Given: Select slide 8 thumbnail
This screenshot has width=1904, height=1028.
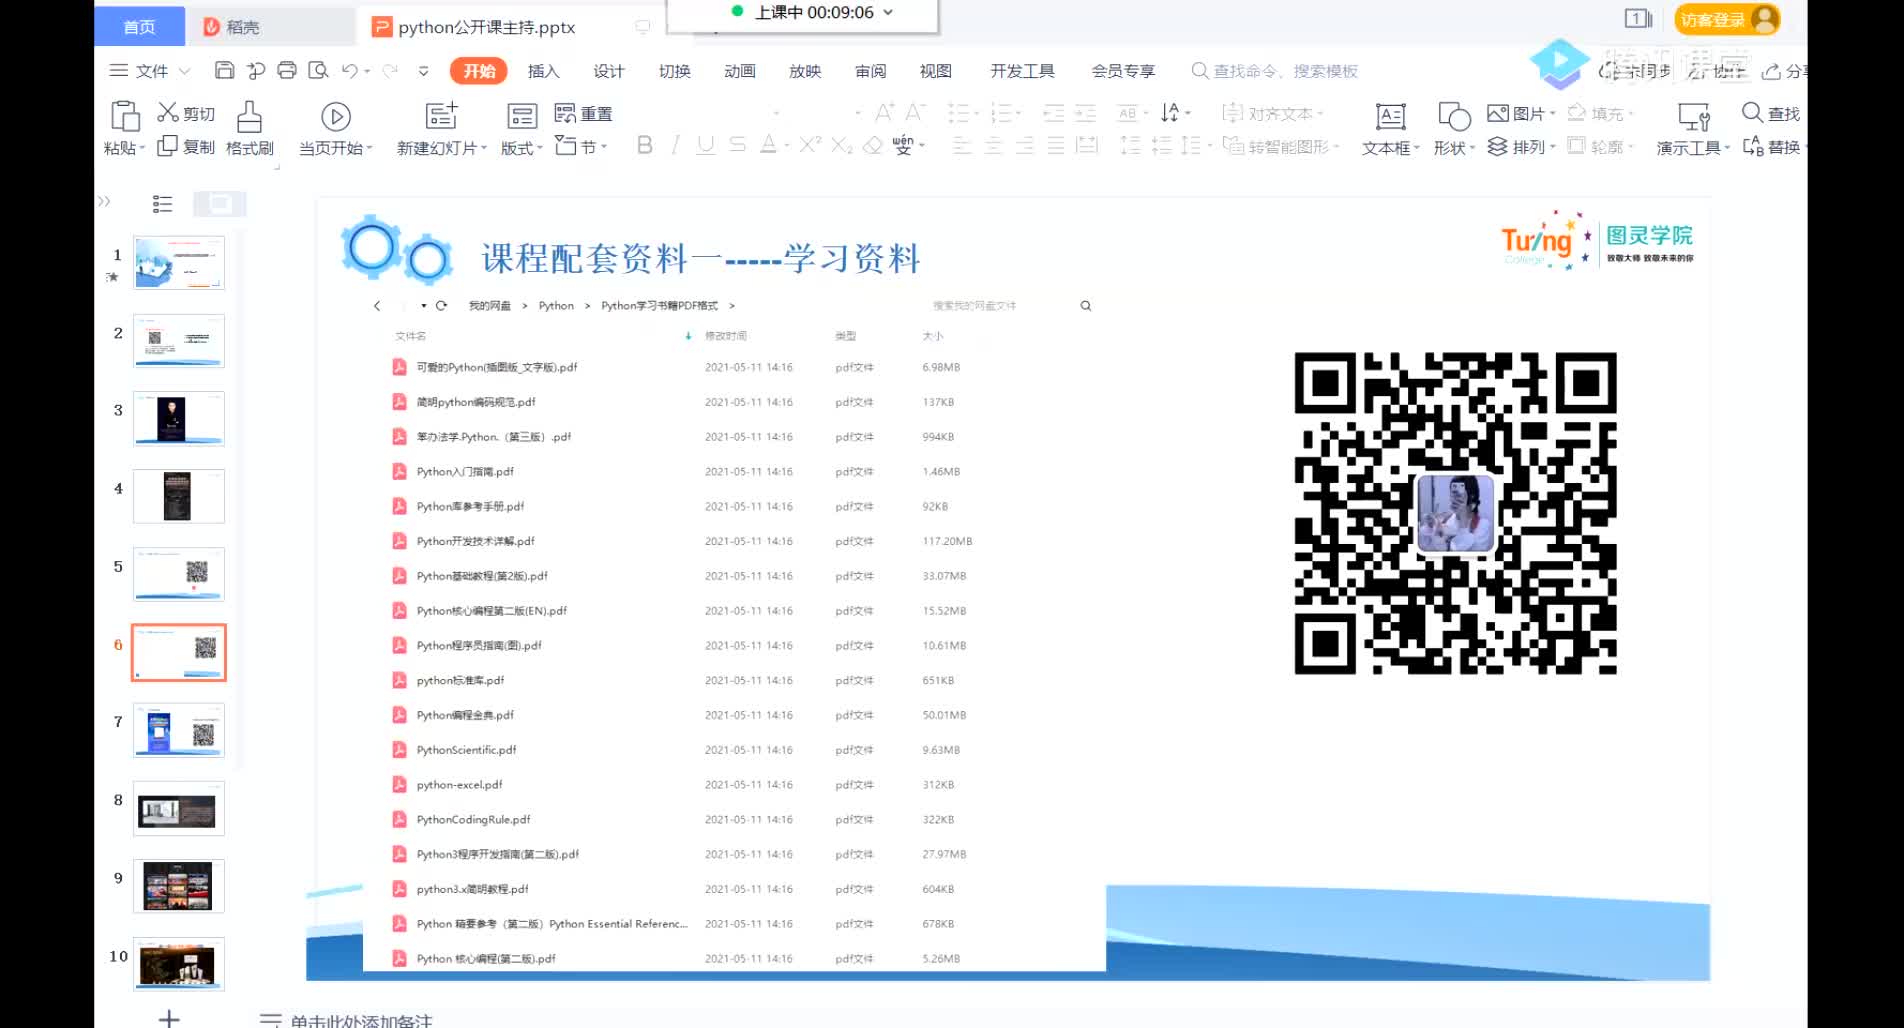Looking at the screenshot, I should click(x=179, y=808).
